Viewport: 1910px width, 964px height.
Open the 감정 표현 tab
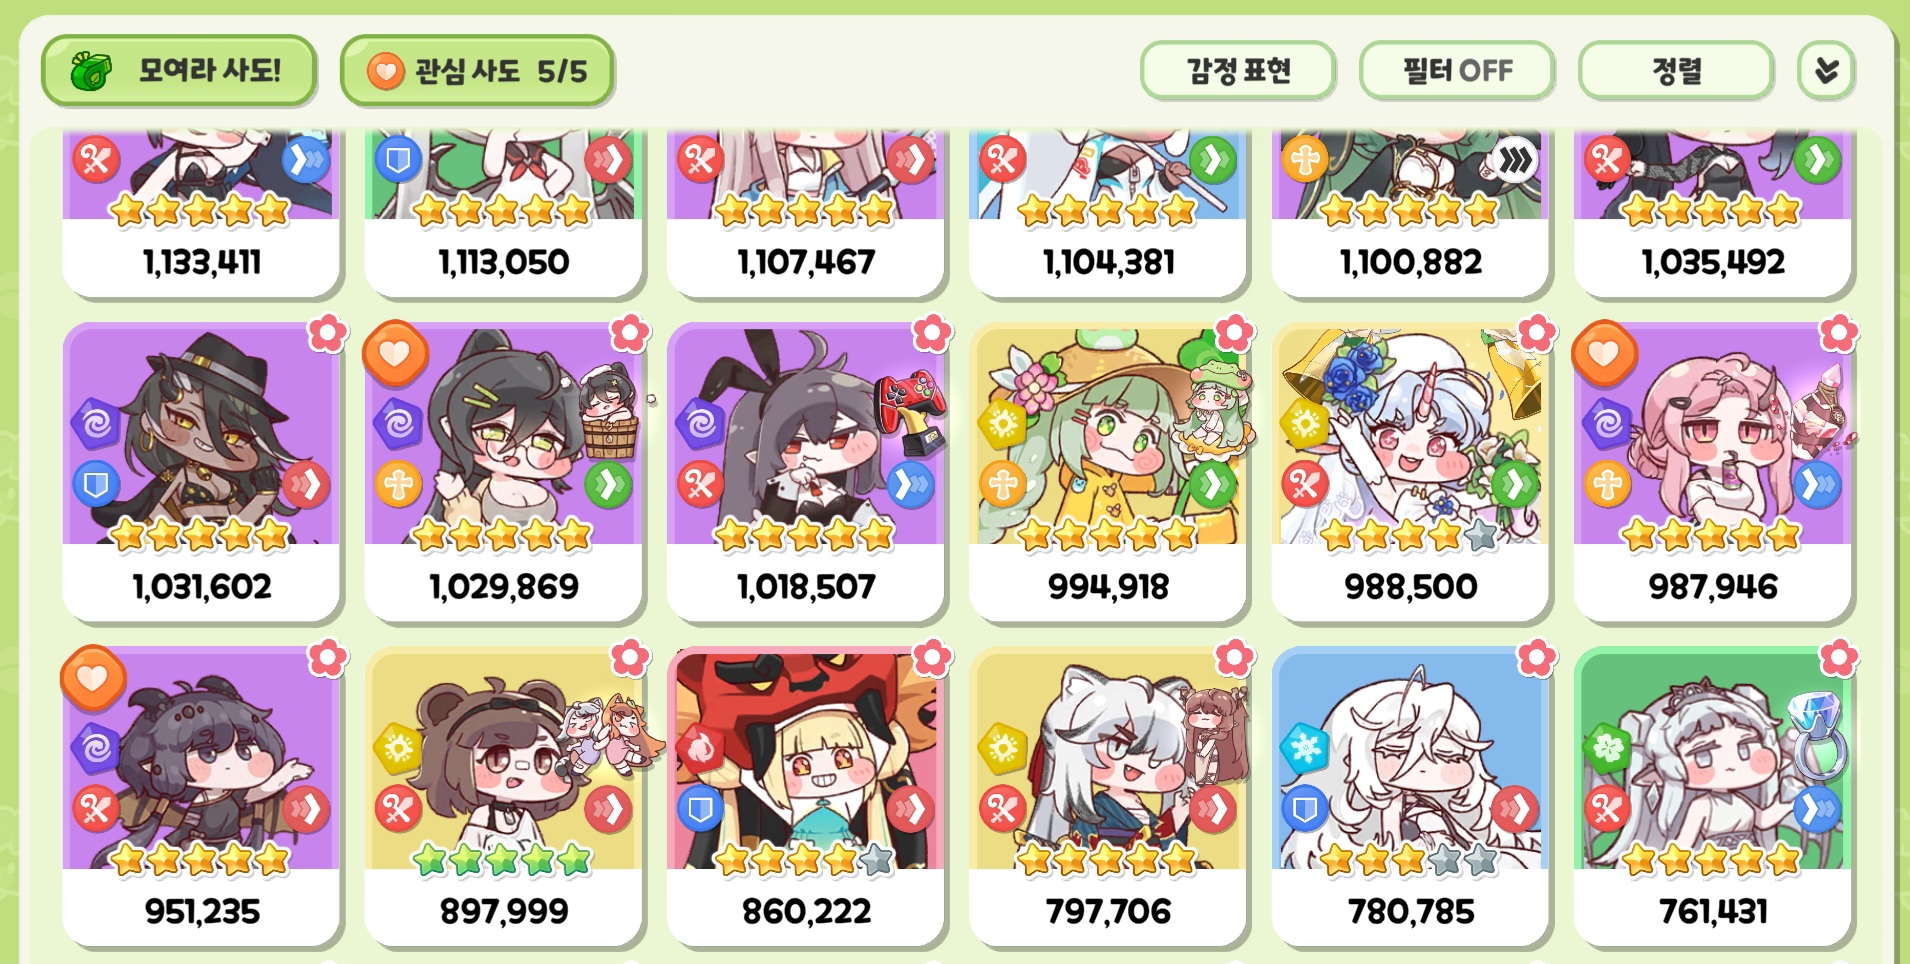coord(1238,71)
